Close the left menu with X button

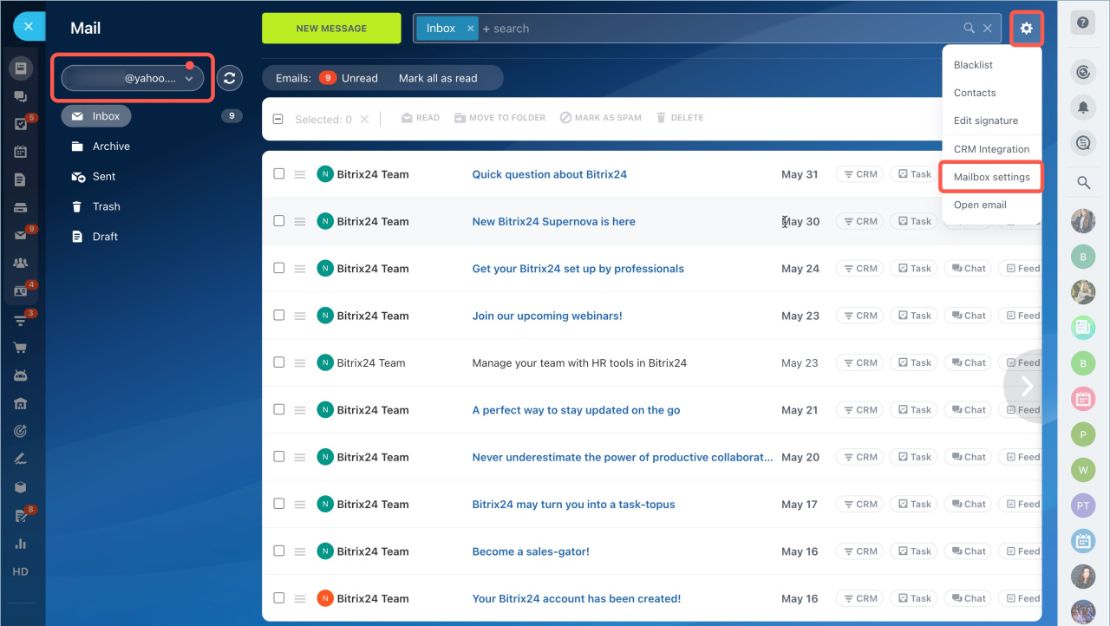click(x=28, y=27)
